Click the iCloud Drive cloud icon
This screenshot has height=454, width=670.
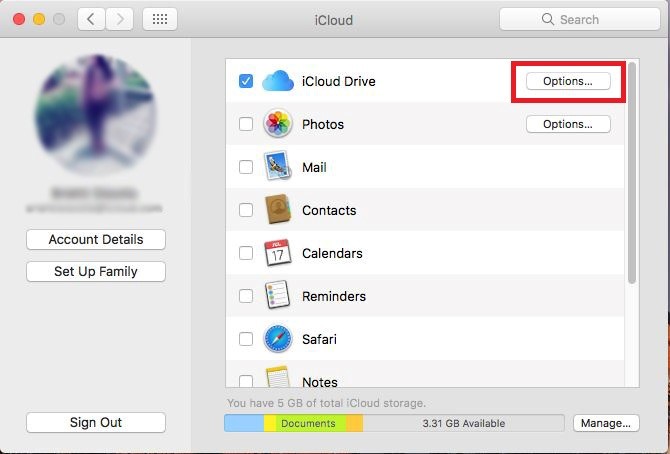[x=278, y=81]
